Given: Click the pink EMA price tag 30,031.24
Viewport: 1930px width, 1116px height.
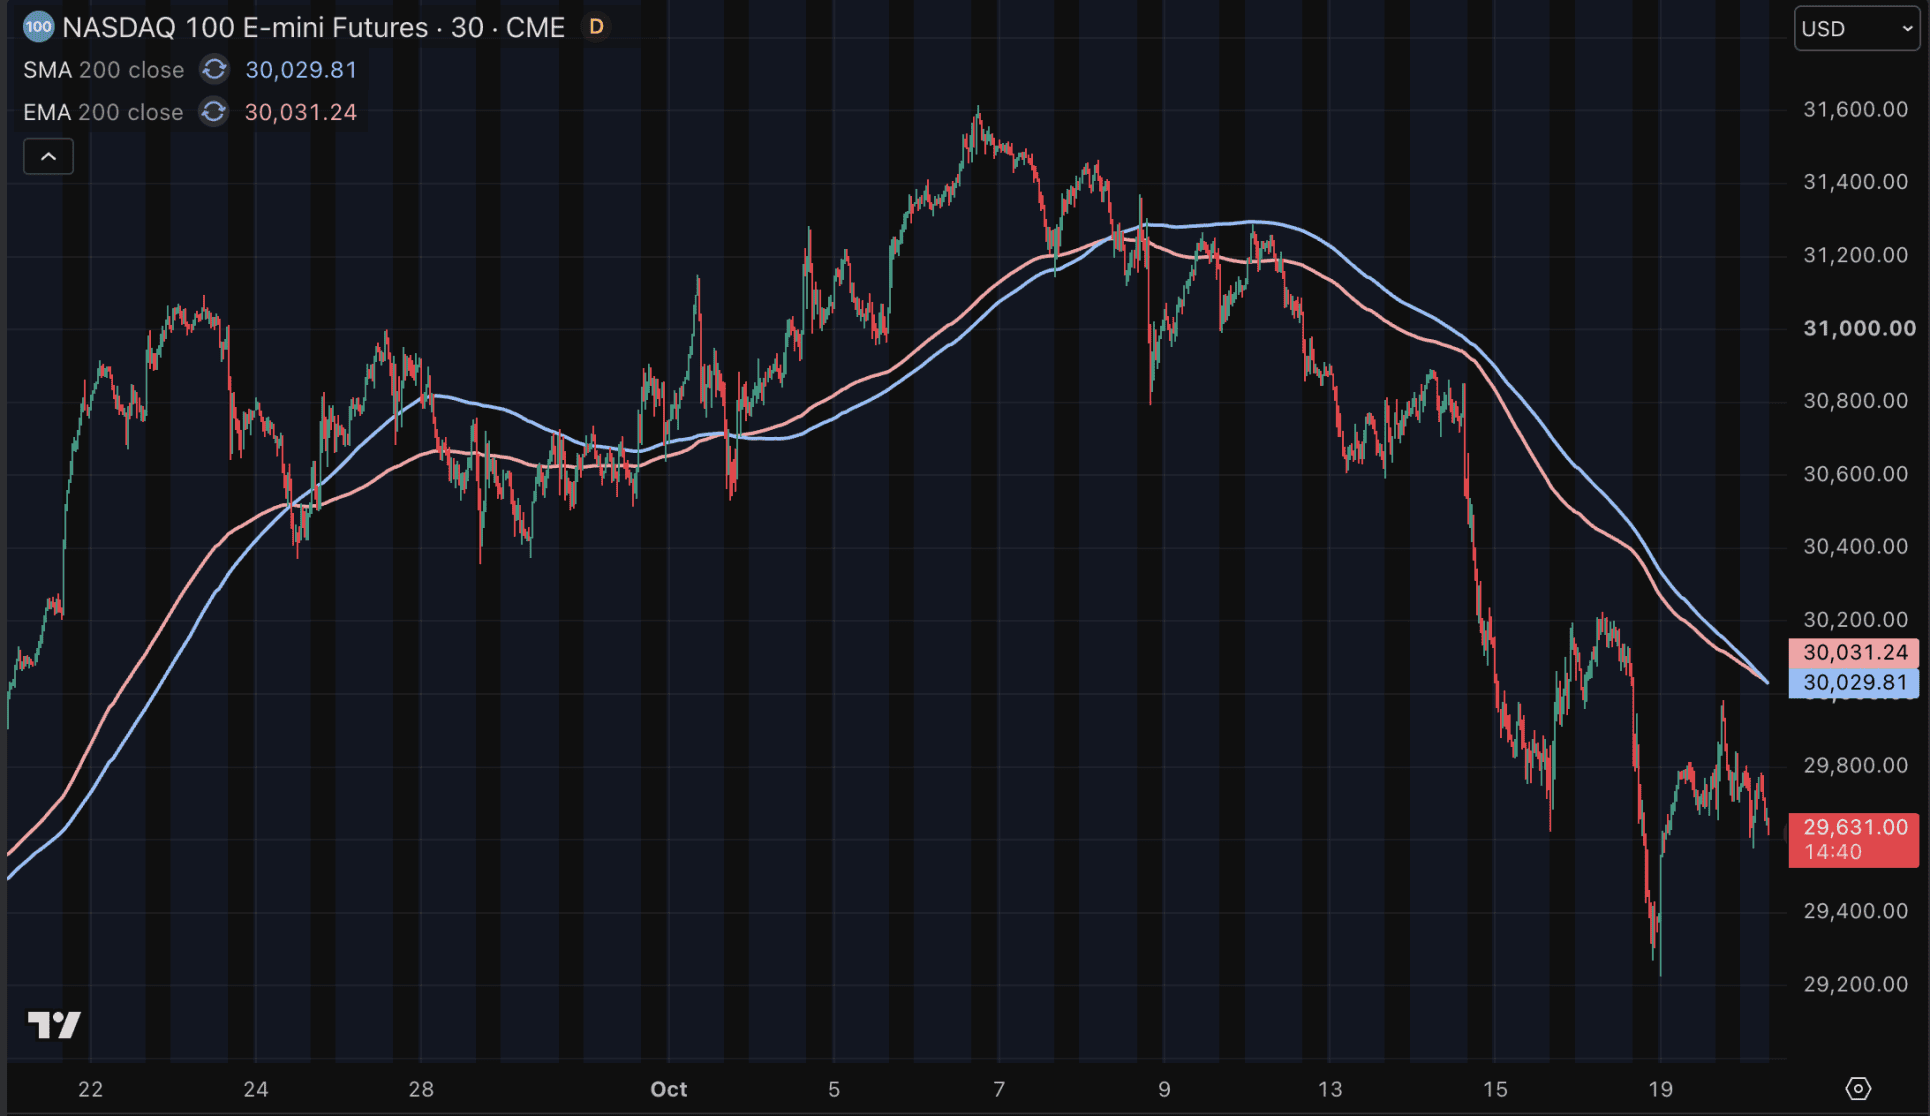Looking at the screenshot, I should click(1854, 652).
